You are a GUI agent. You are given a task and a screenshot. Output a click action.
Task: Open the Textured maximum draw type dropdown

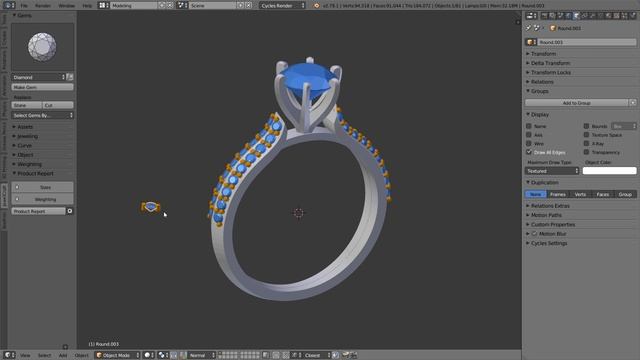coord(552,171)
